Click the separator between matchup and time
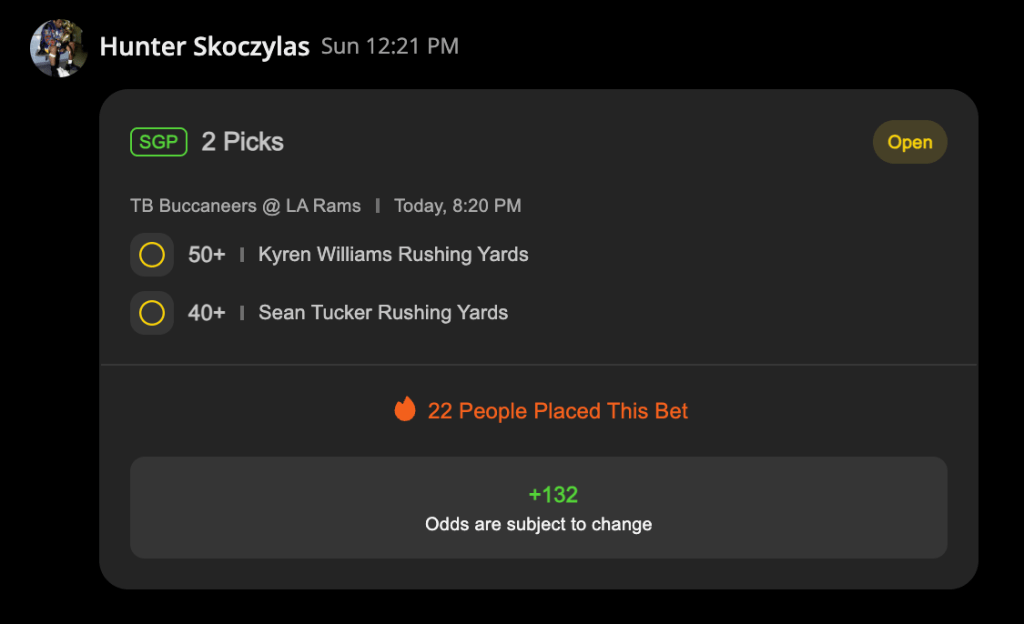The width and height of the screenshot is (1024, 624). [377, 206]
